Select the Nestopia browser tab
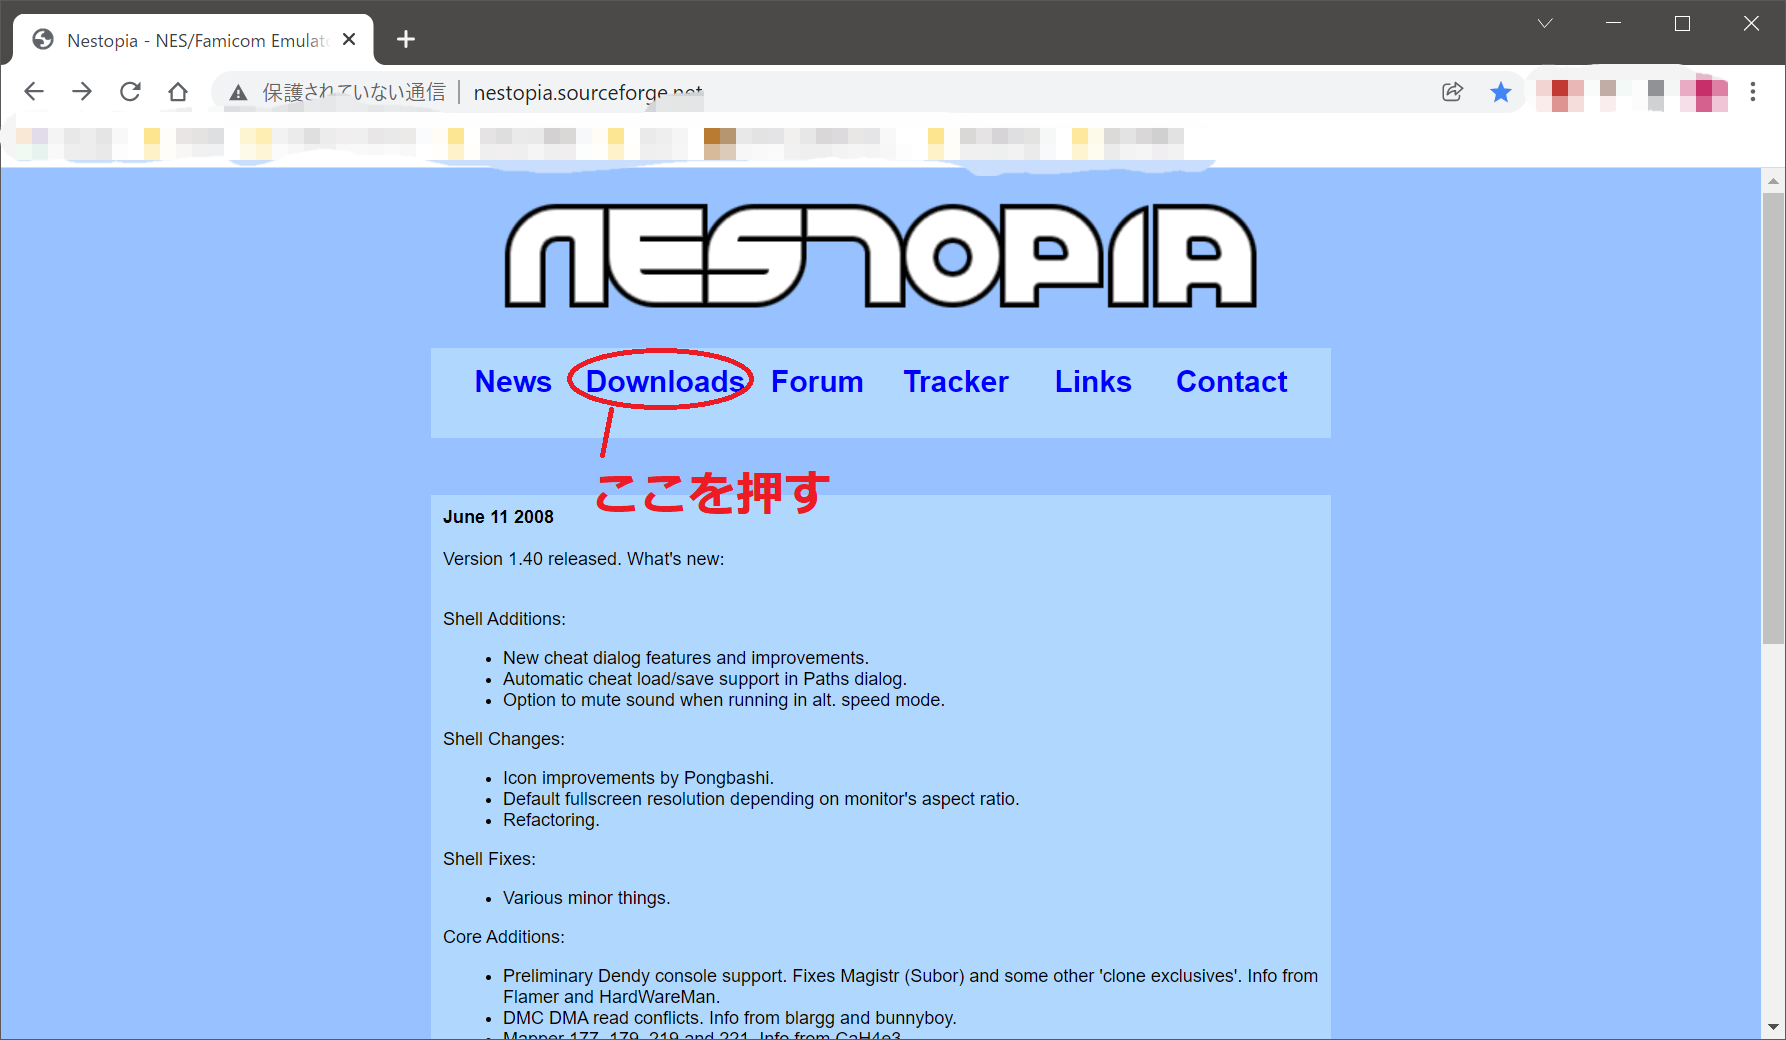This screenshot has width=1786, height=1040. click(194, 40)
